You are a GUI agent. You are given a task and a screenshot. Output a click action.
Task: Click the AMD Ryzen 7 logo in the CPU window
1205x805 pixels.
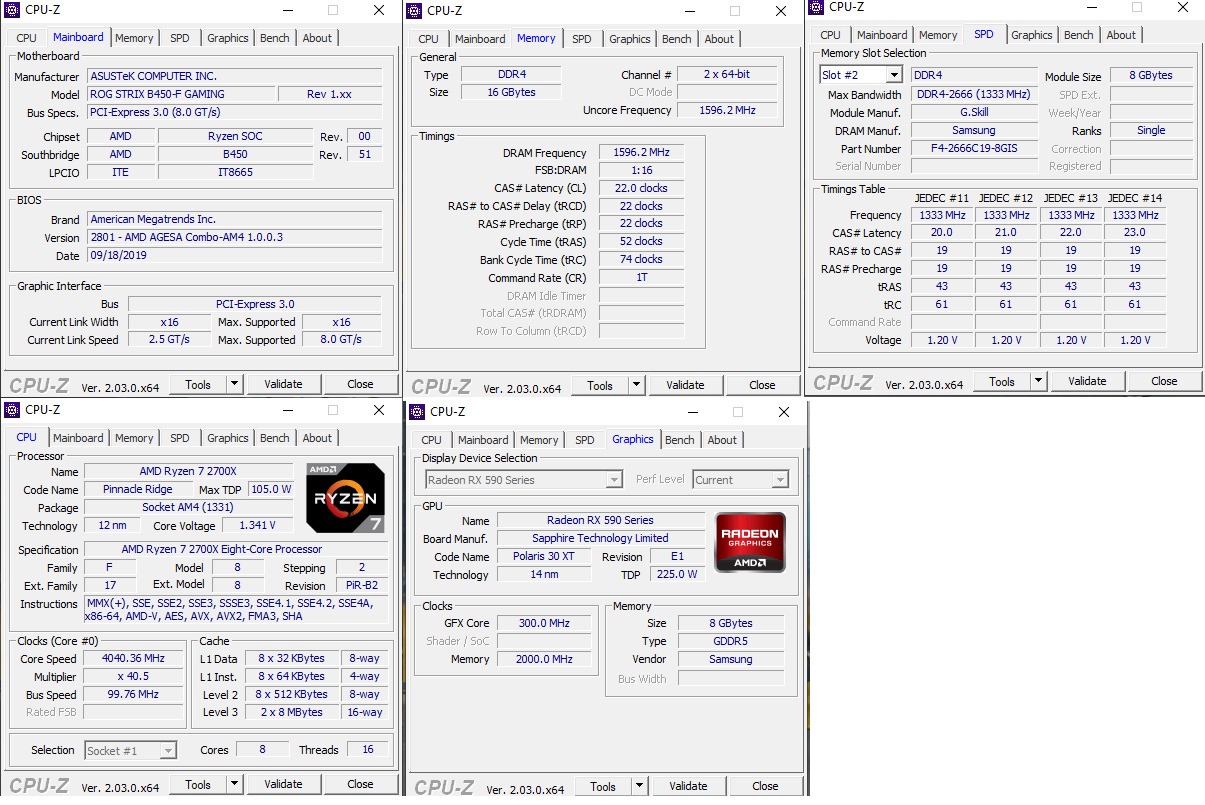[x=345, y=497]
